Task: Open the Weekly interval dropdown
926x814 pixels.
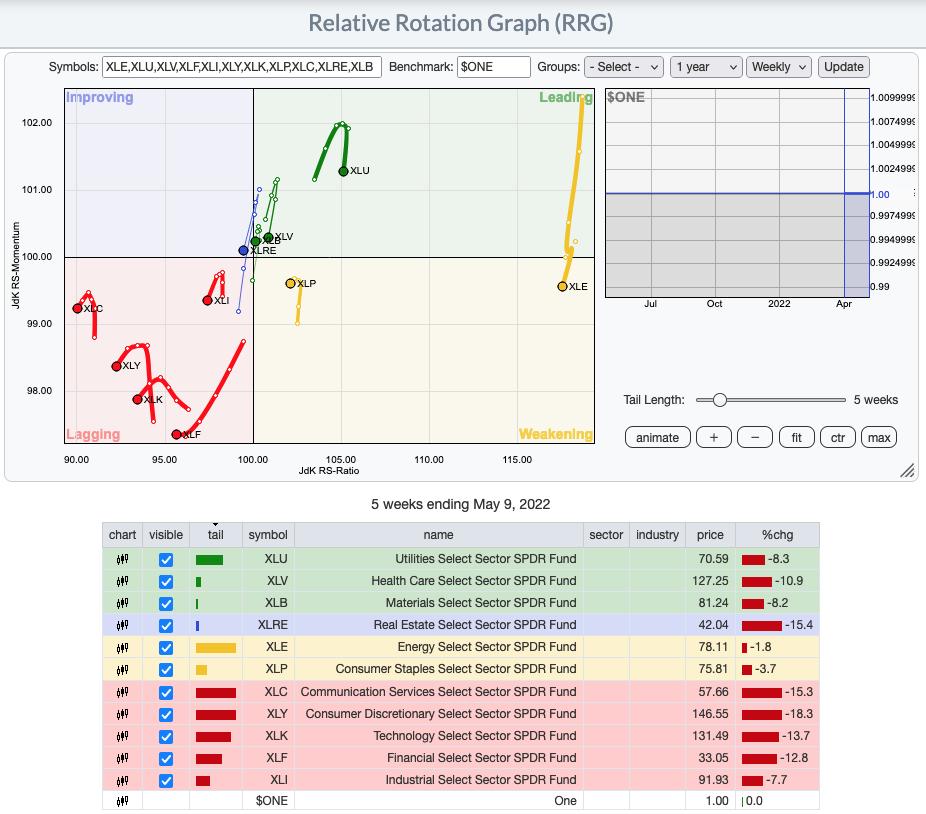Action: click(x=779, y=67)
